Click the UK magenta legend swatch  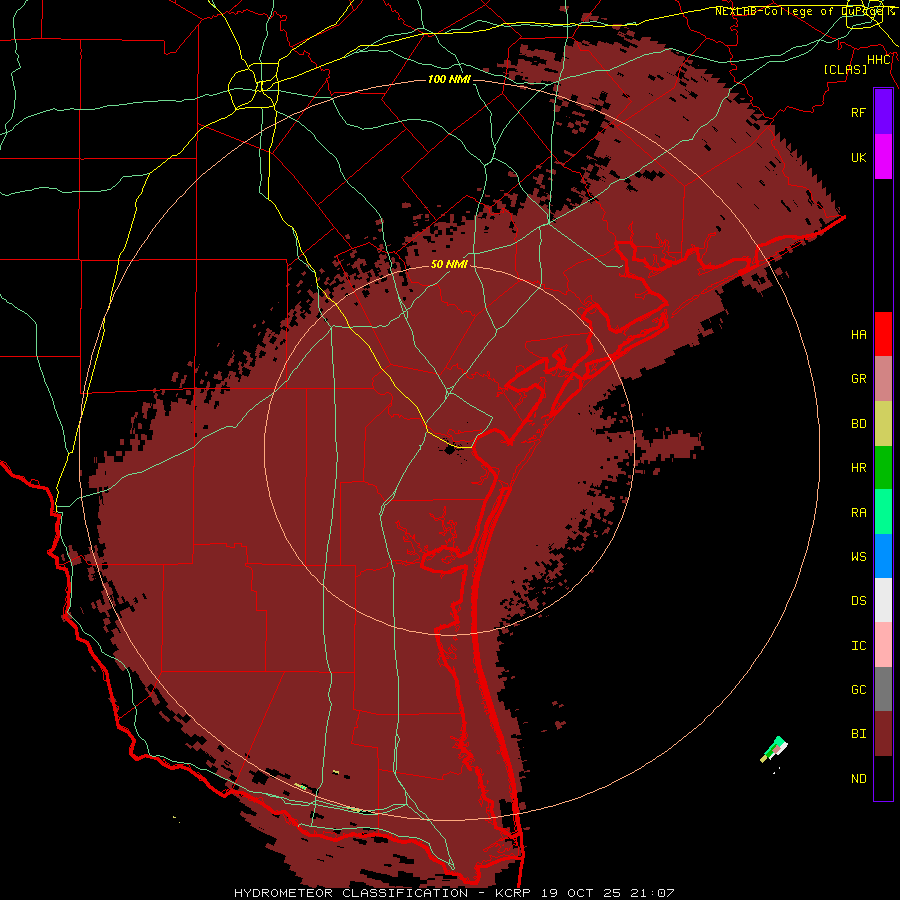883,157
